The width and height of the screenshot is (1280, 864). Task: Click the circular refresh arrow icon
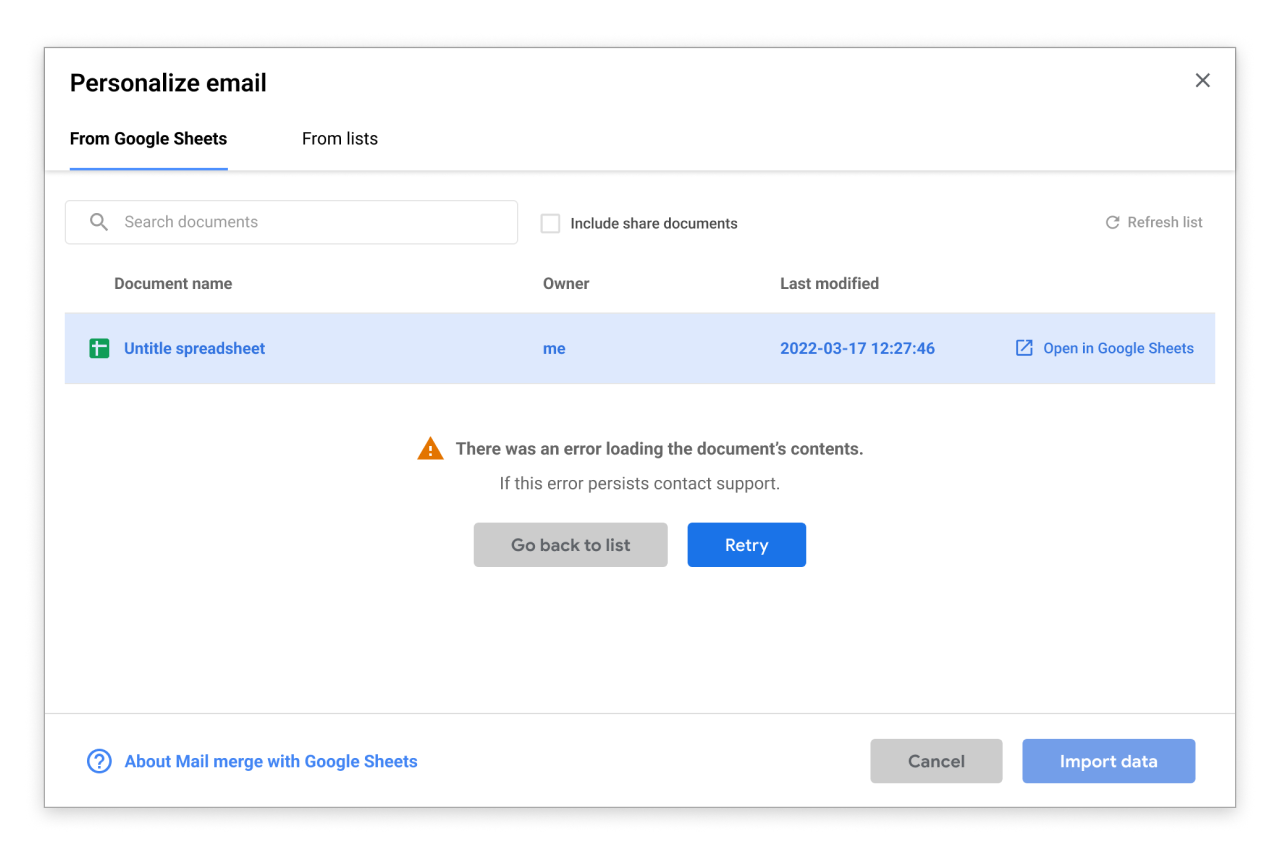click(1112, 223)
